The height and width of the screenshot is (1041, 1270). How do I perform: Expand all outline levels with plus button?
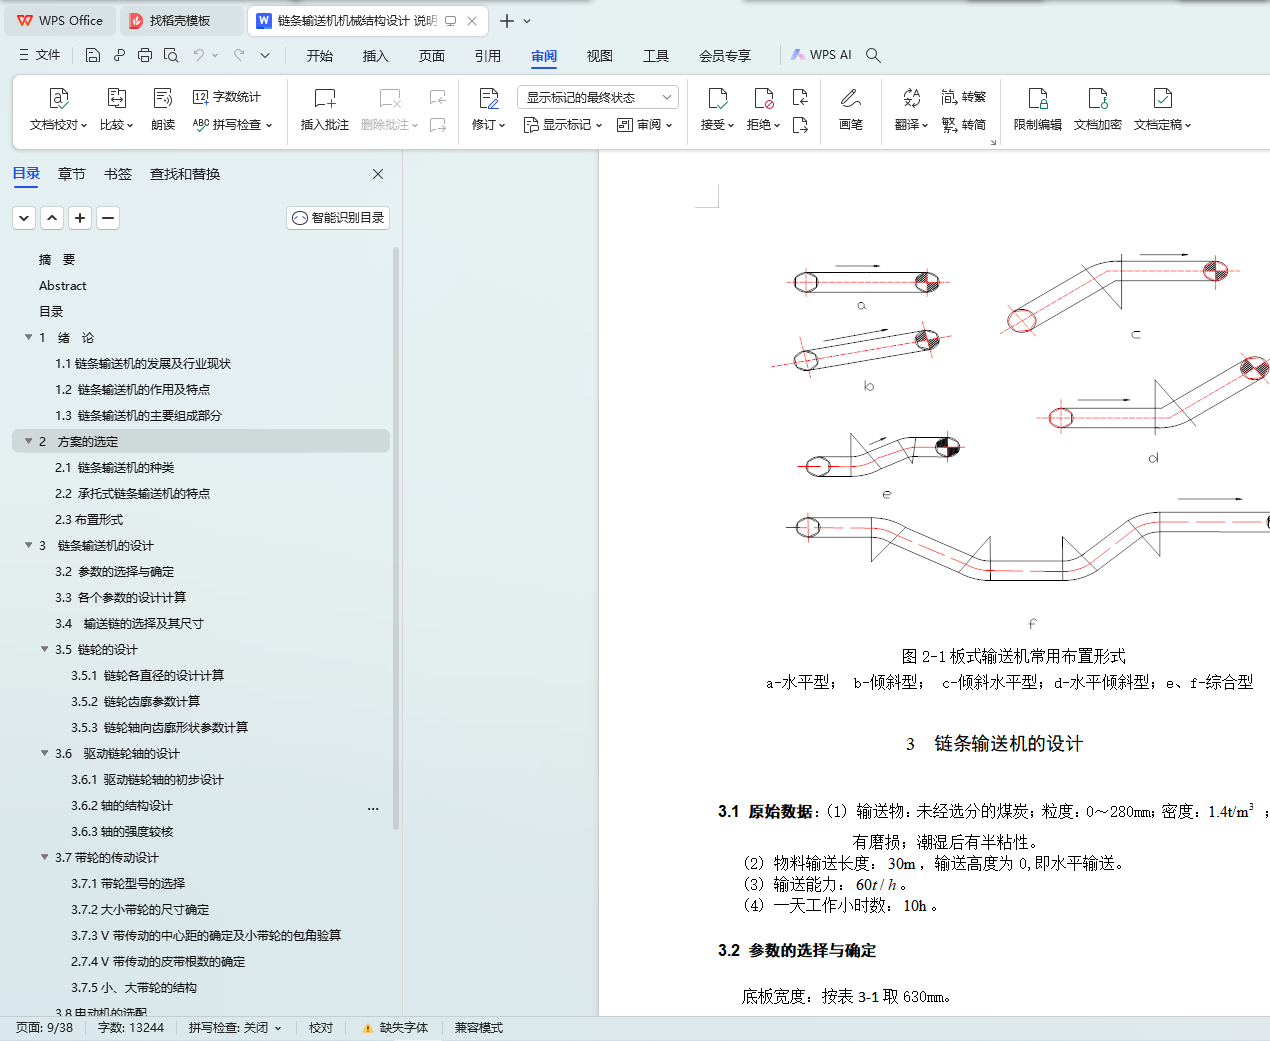pos(80,218)
